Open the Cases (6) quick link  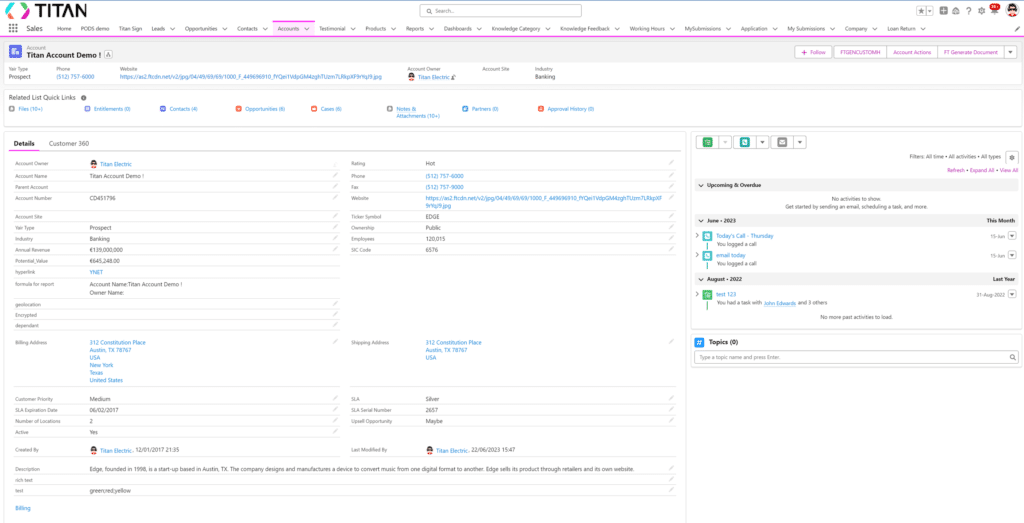[x=331, y=109]
